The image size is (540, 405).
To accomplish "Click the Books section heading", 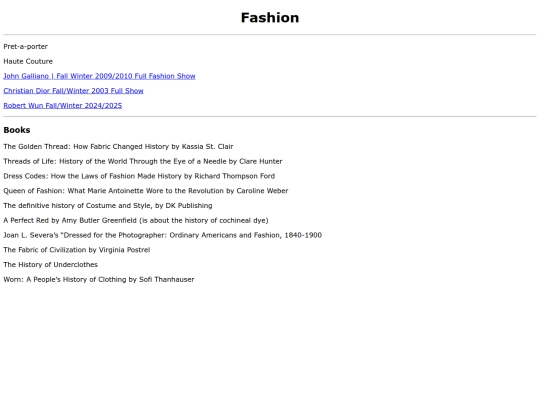I will coord(17,130).
